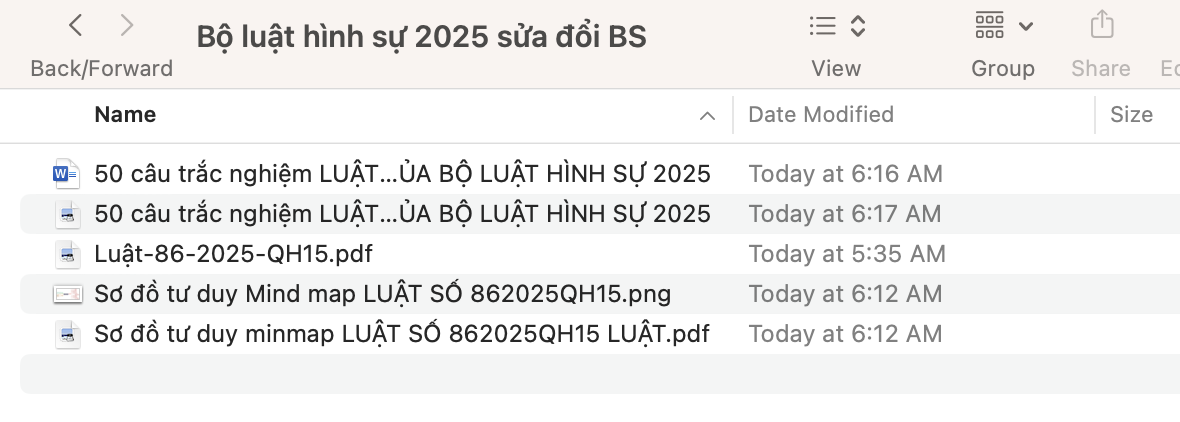Click the minmap LUẬT.pdf file icon

click(x=67, y=334)
